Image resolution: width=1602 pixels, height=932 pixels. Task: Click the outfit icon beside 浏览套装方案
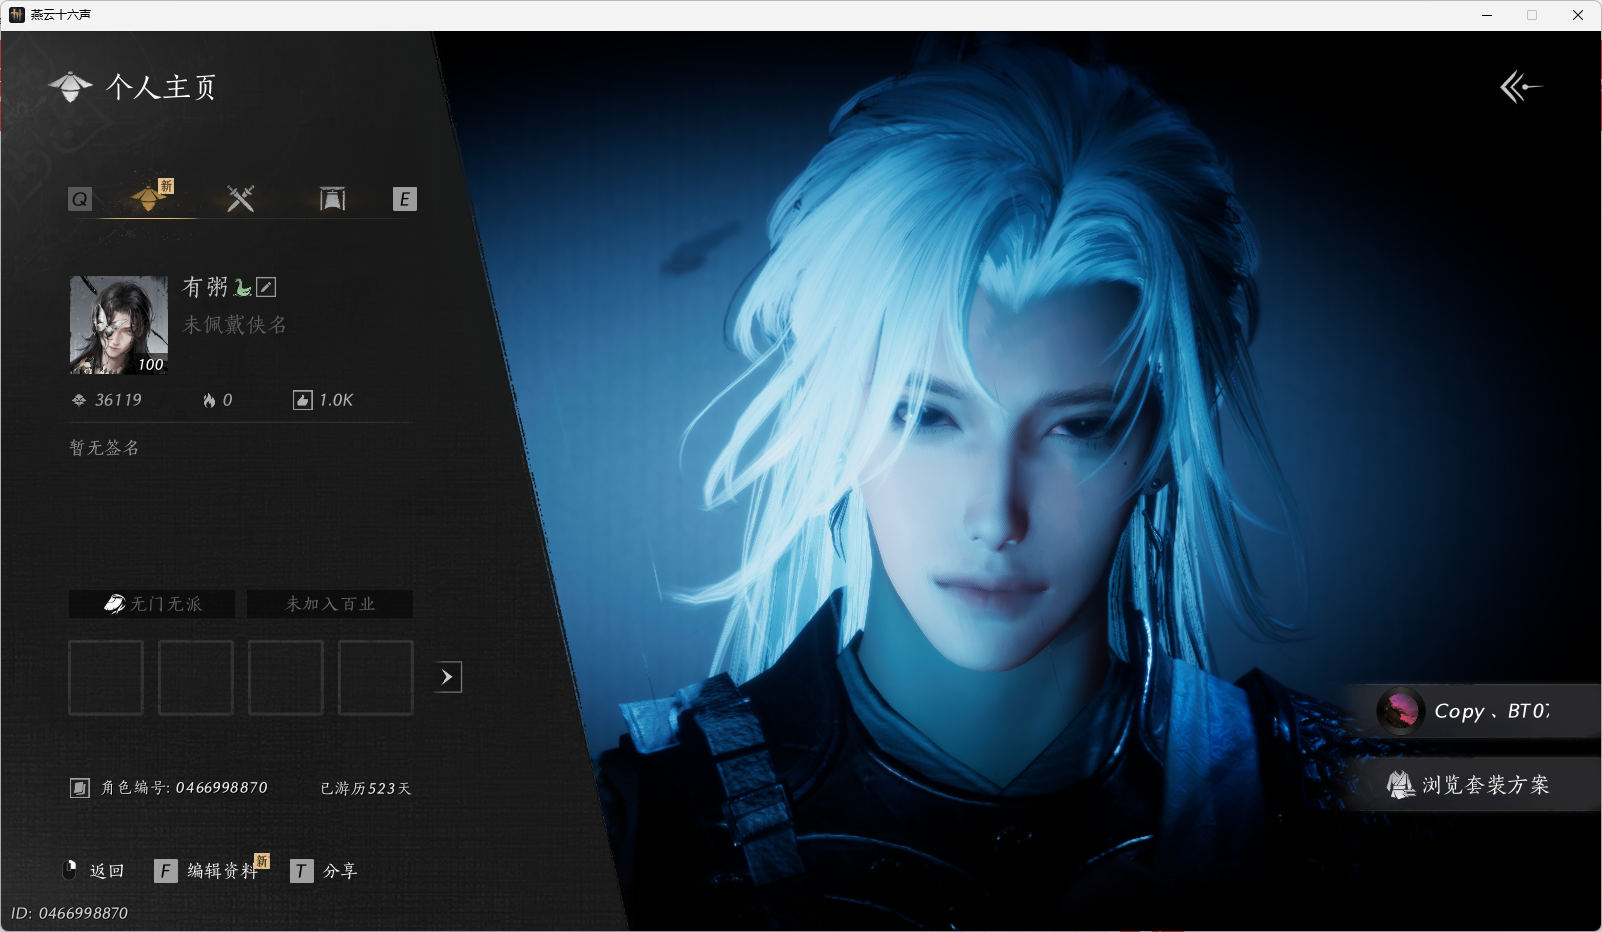[x=1400, y=785]
